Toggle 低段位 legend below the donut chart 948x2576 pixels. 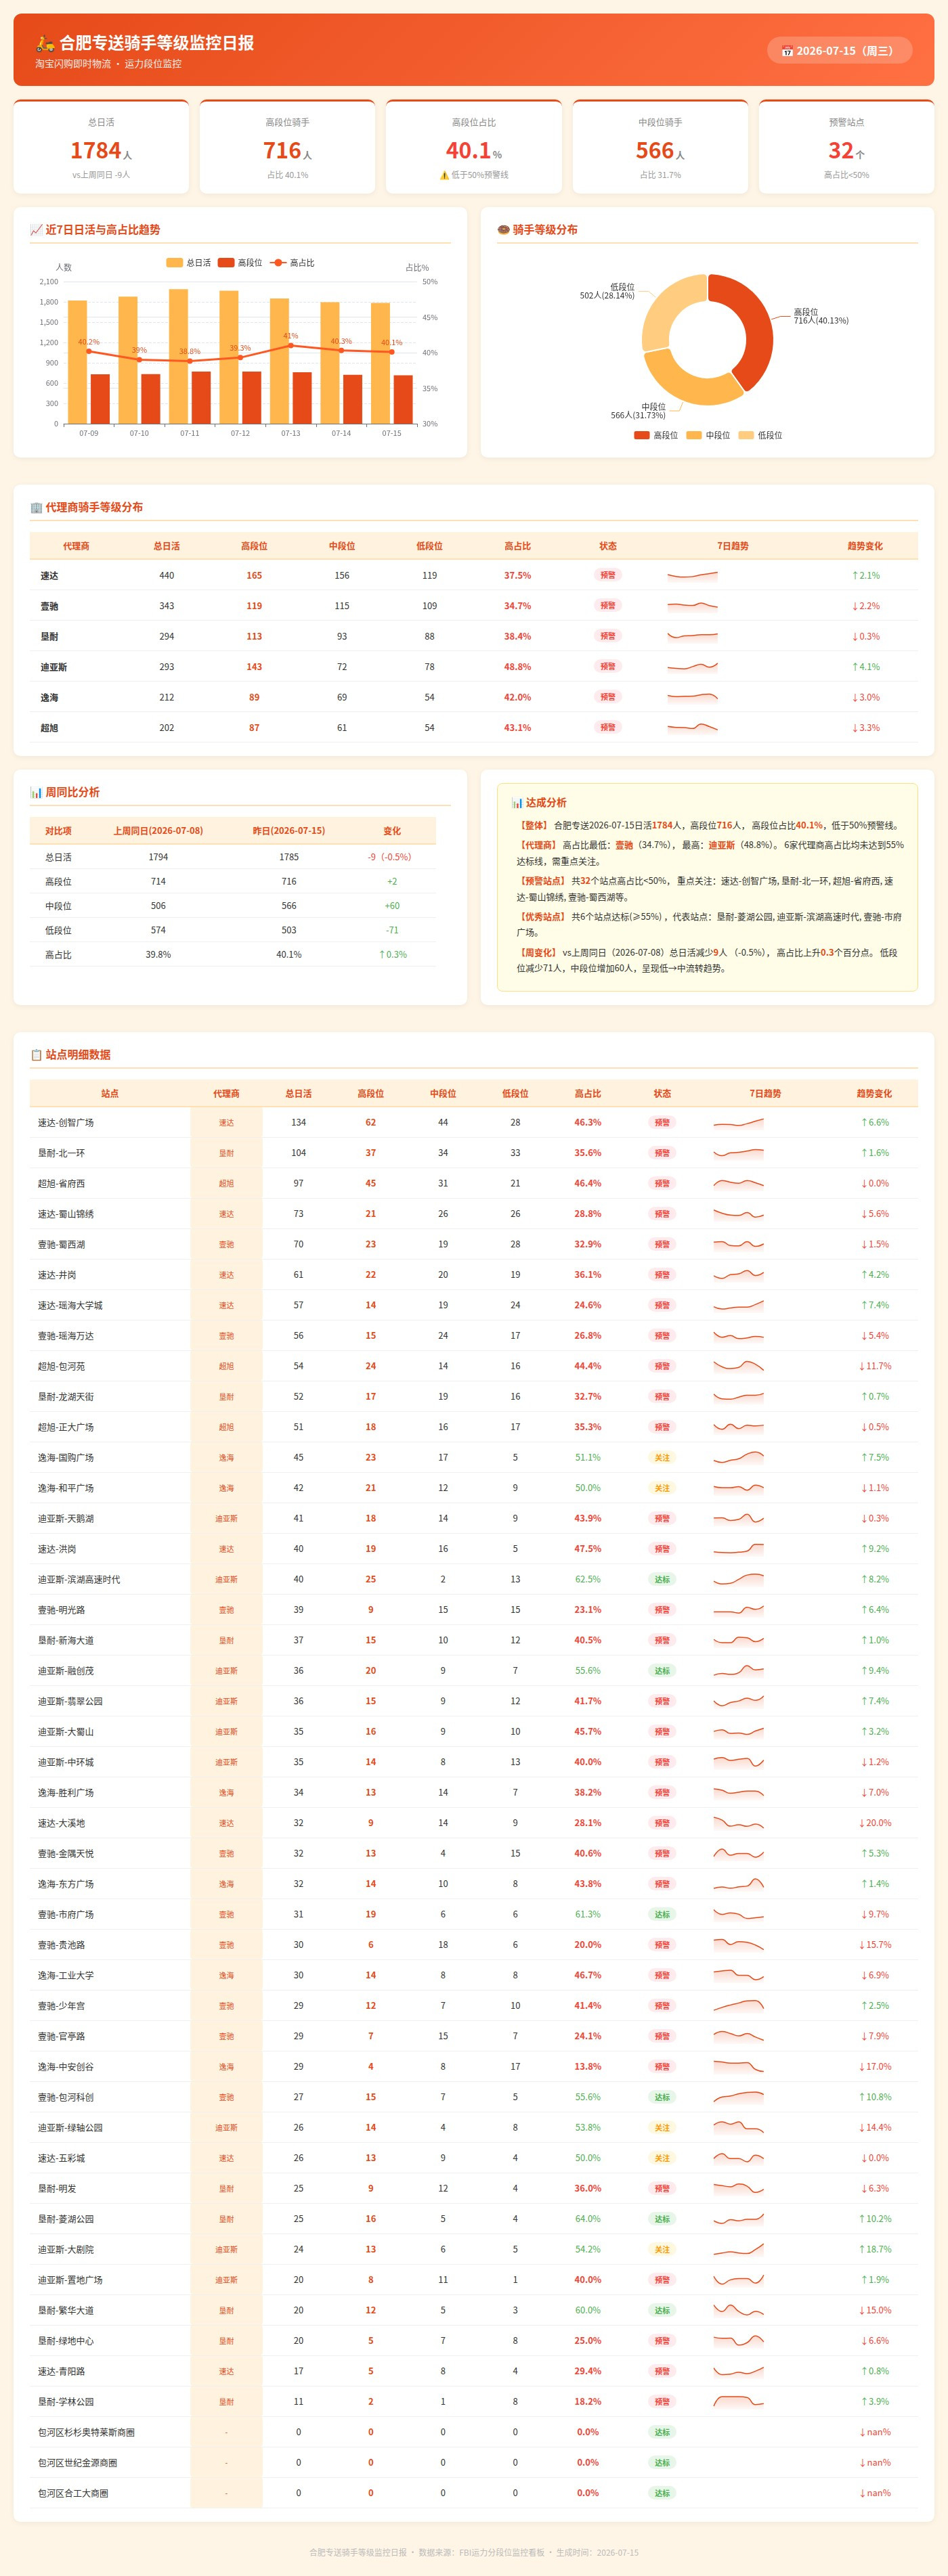click(760, 435)
